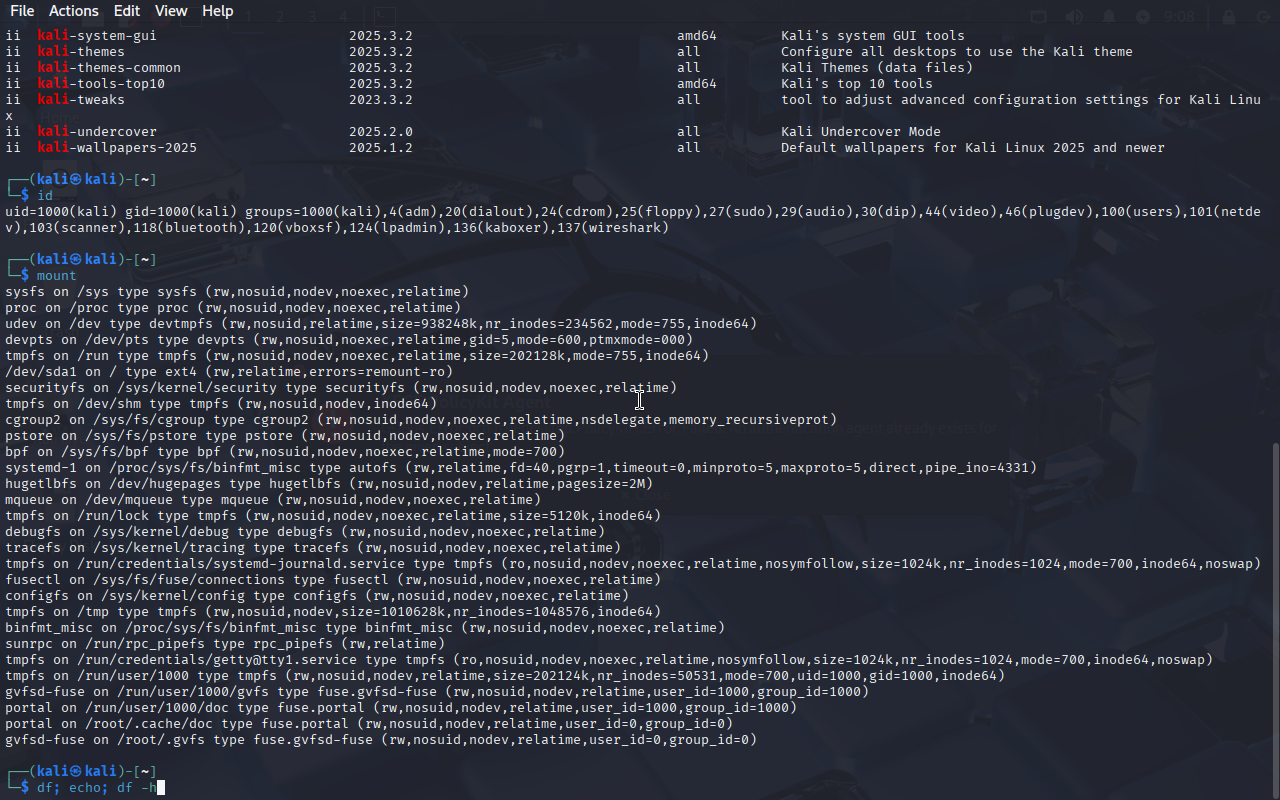This screenshot has height=800, width=1280.
Task: Open the Help menu
Action: pyautogui.click(x=217, y=11)
